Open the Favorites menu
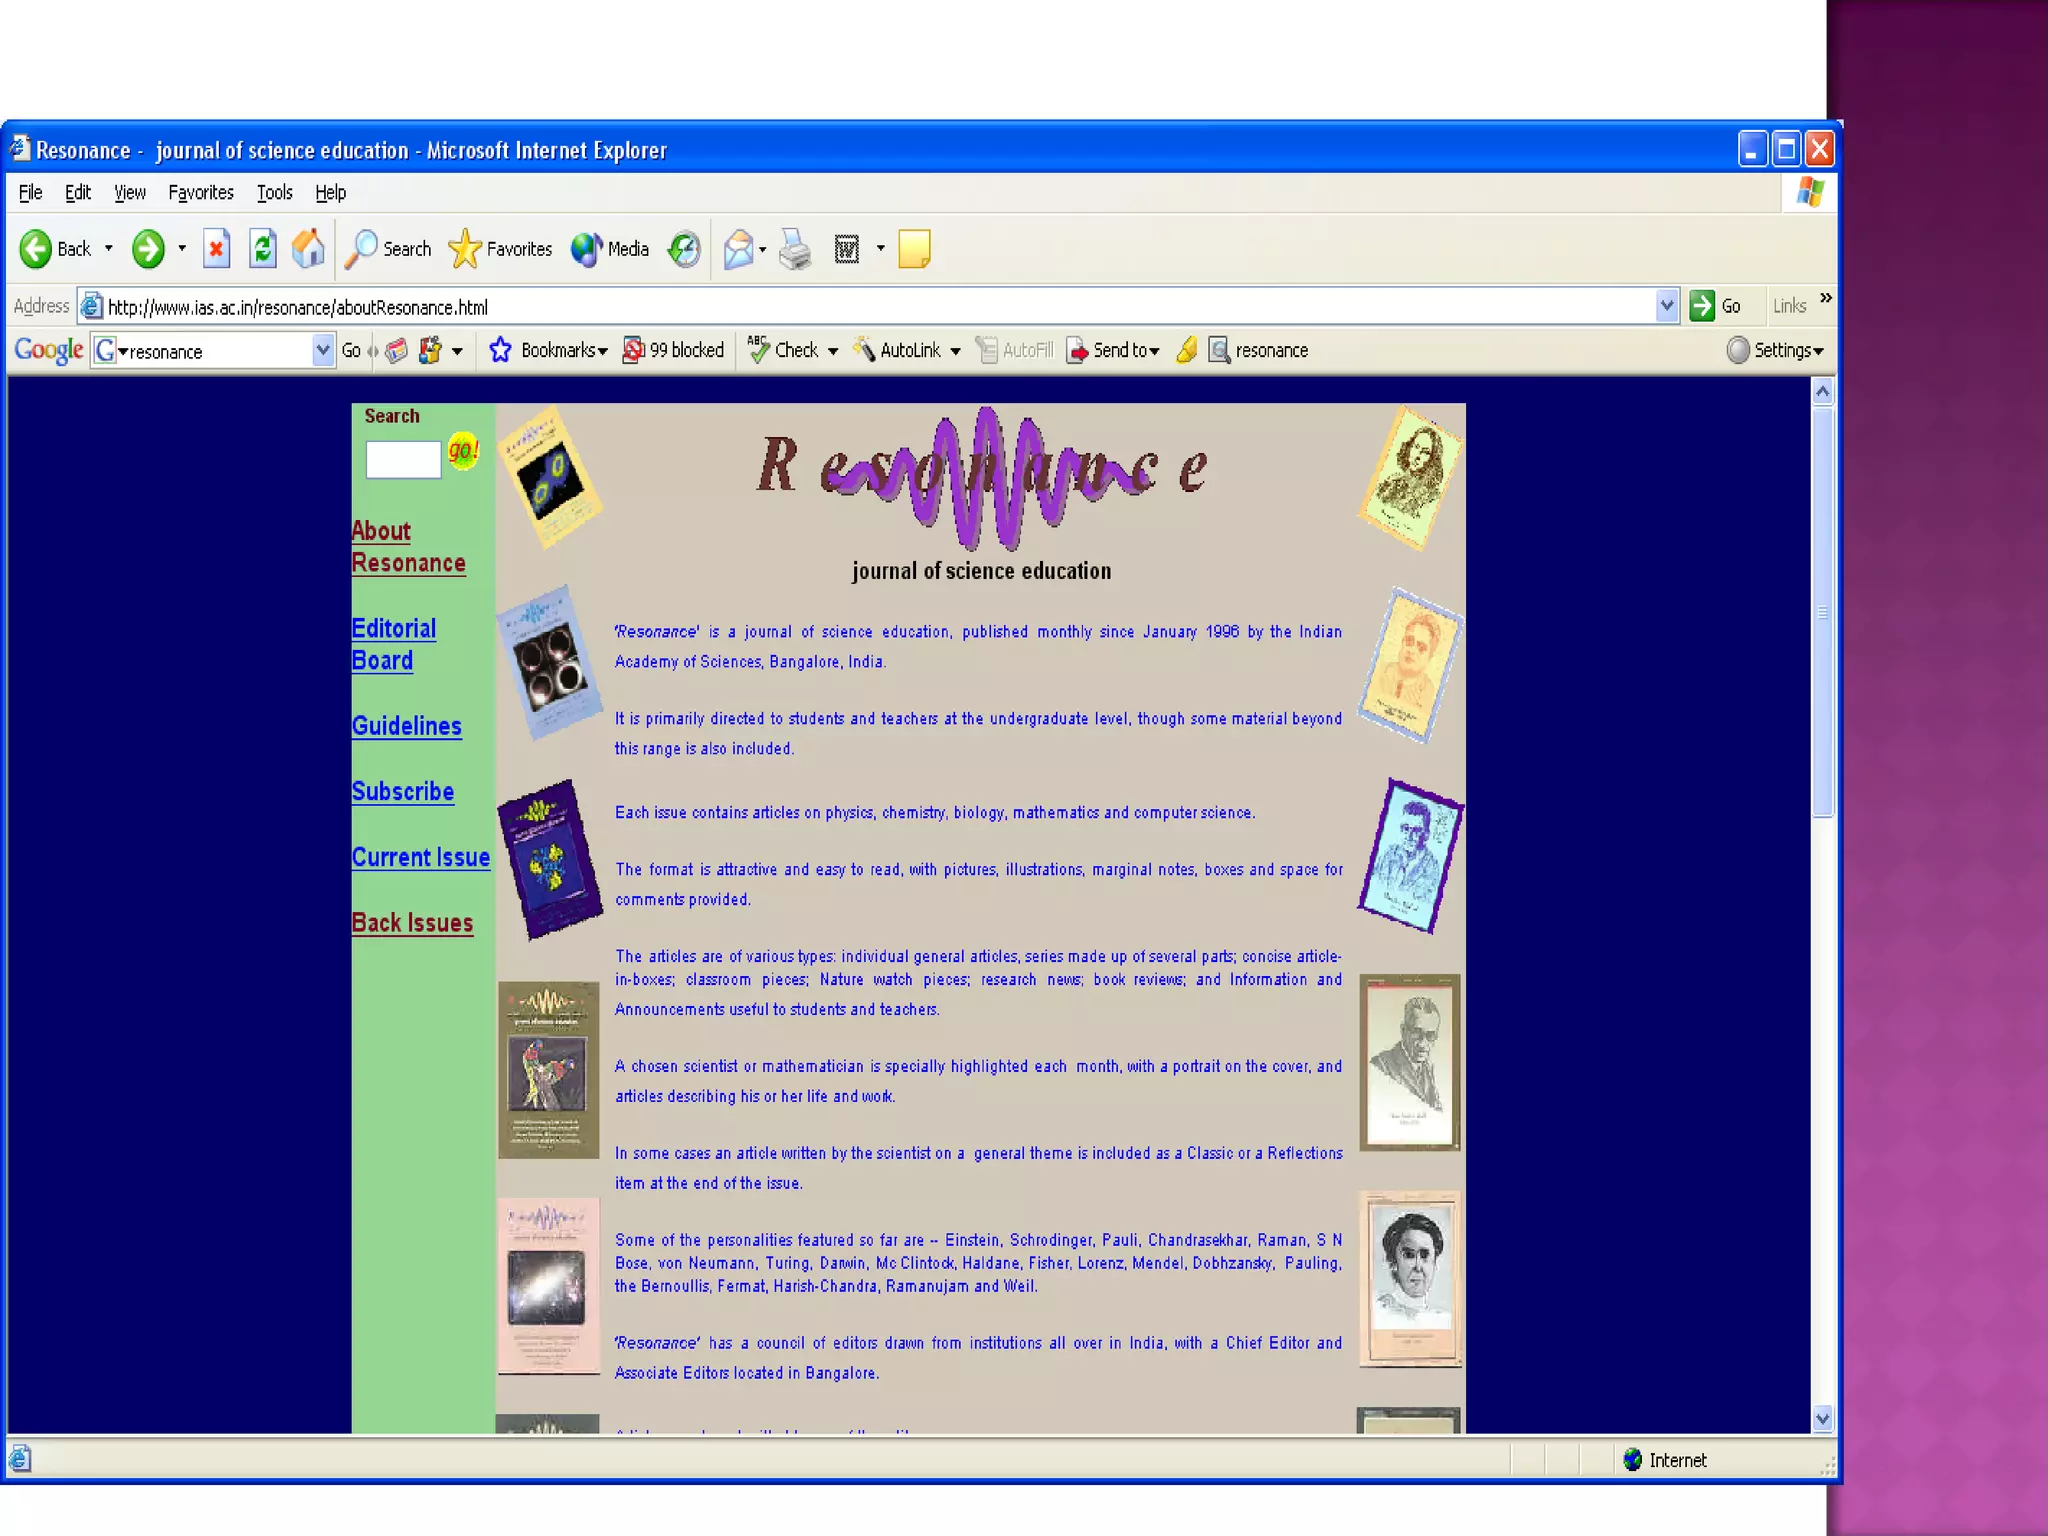The image size is (2048, 1536). click(x=200, y=192)
